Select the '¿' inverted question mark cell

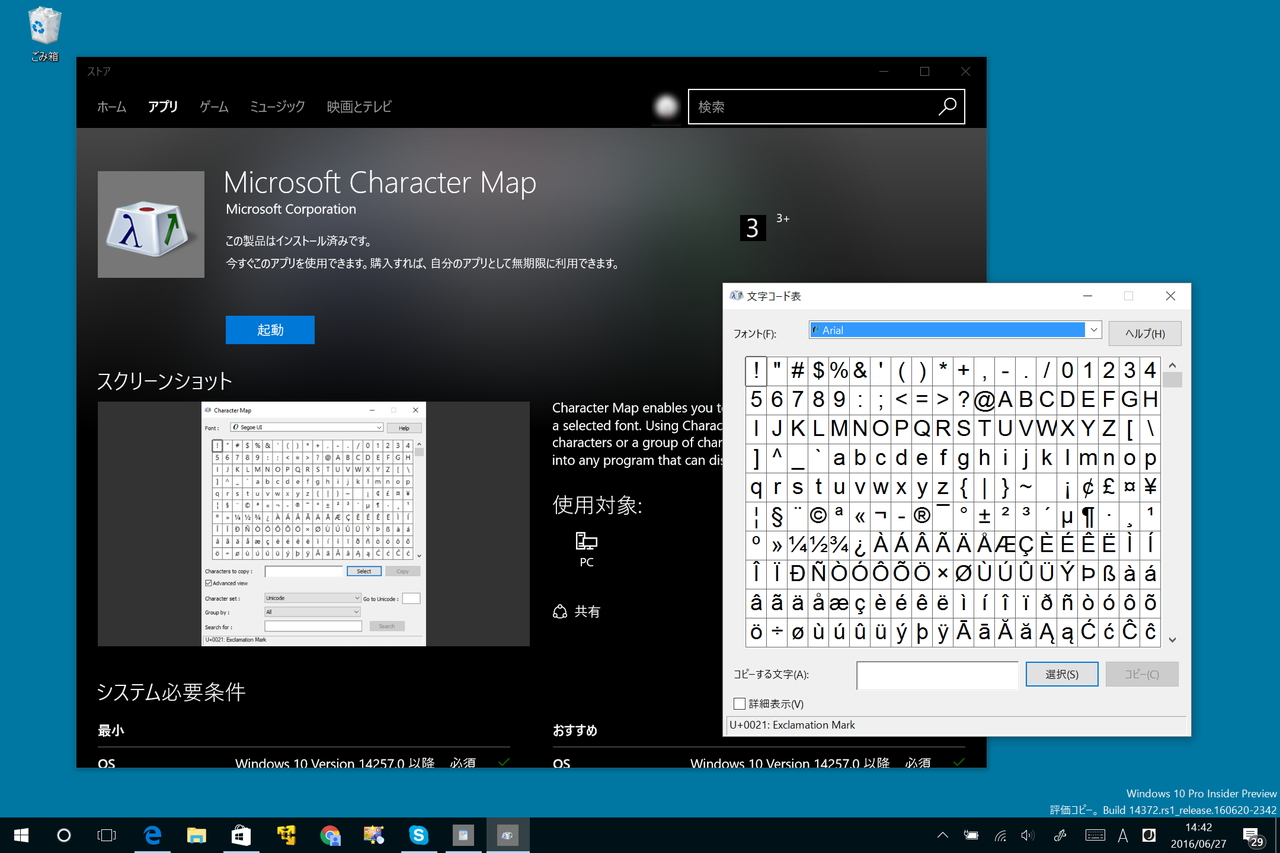point(860,545)
